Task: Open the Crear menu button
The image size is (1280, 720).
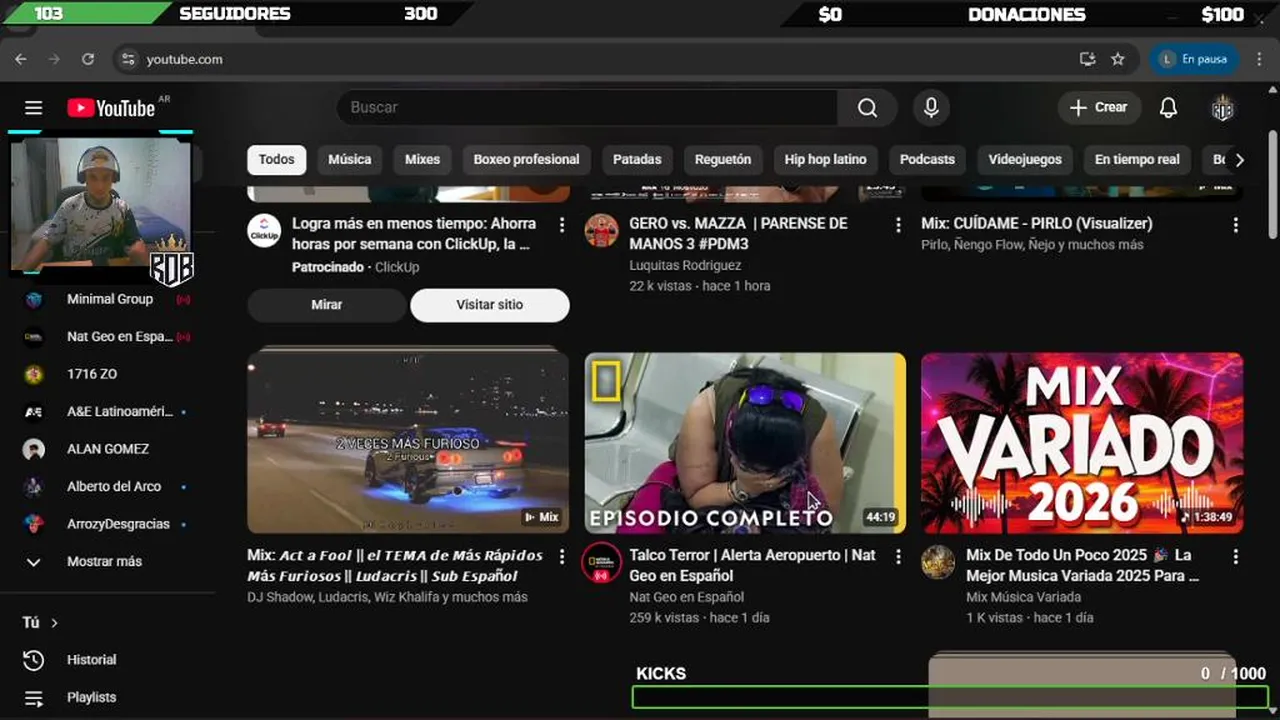Action: [1099, 107]
